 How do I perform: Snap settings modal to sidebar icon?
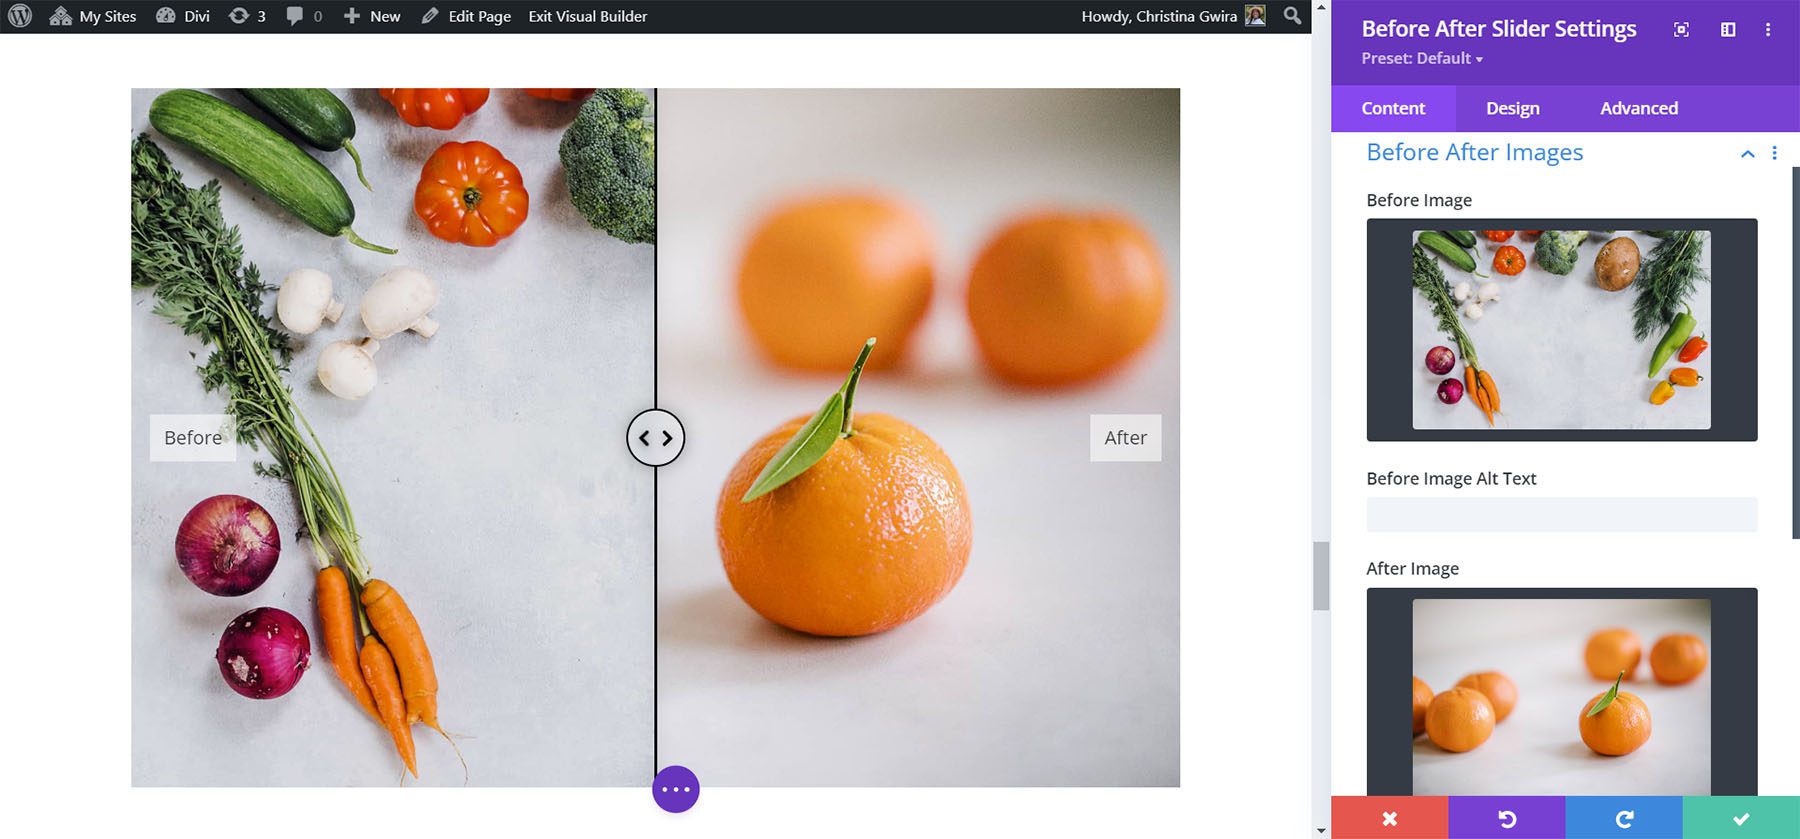tap(1727, 30)
